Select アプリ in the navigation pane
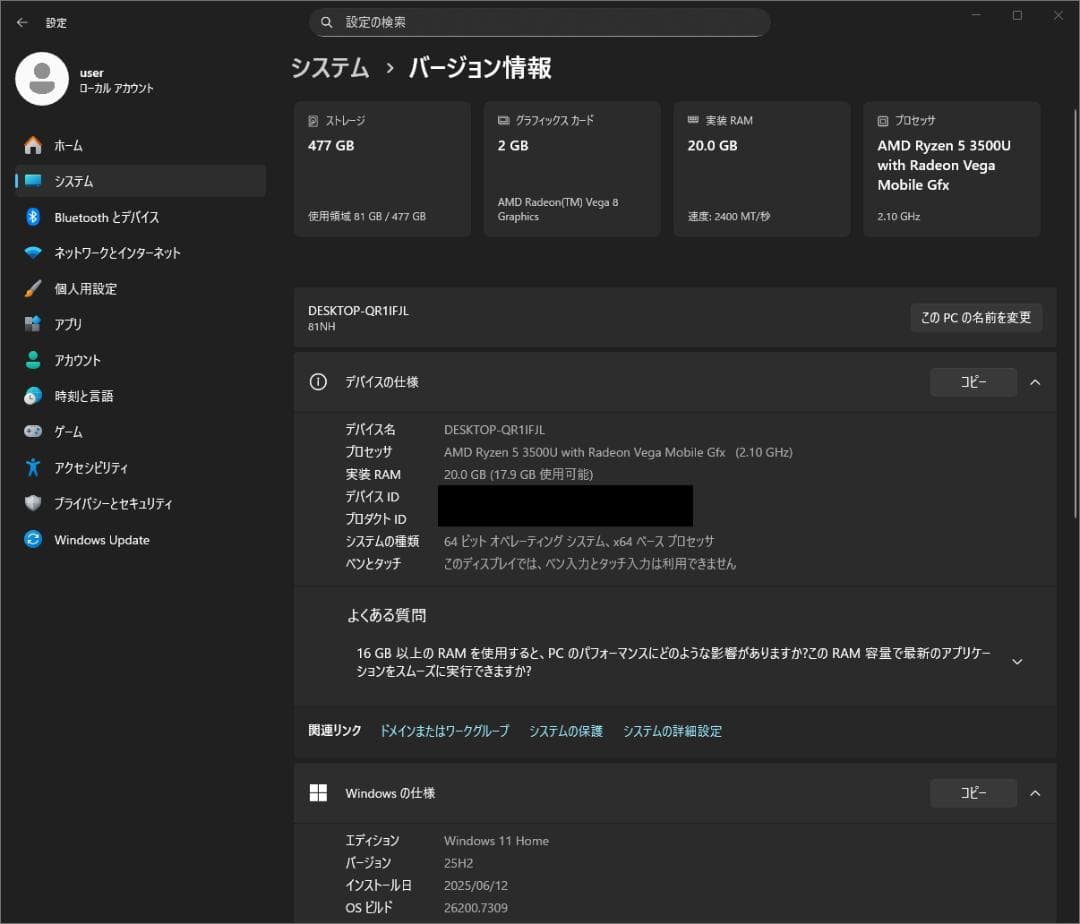Viewport: 1080px width, 924px height. 73,324
